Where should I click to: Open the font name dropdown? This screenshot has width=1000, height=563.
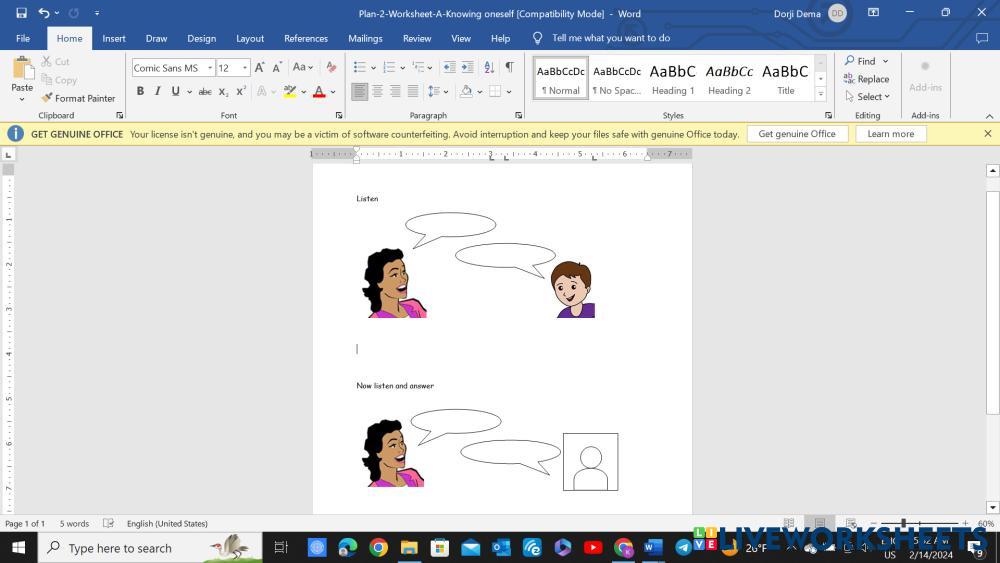tap(210, 68)
